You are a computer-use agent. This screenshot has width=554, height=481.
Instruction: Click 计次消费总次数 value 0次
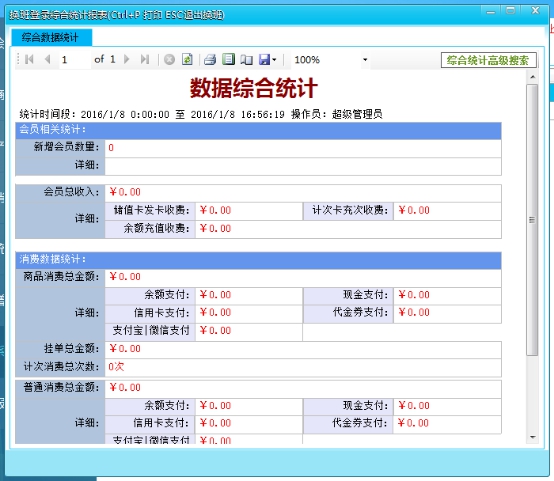[x=116, y=366]
